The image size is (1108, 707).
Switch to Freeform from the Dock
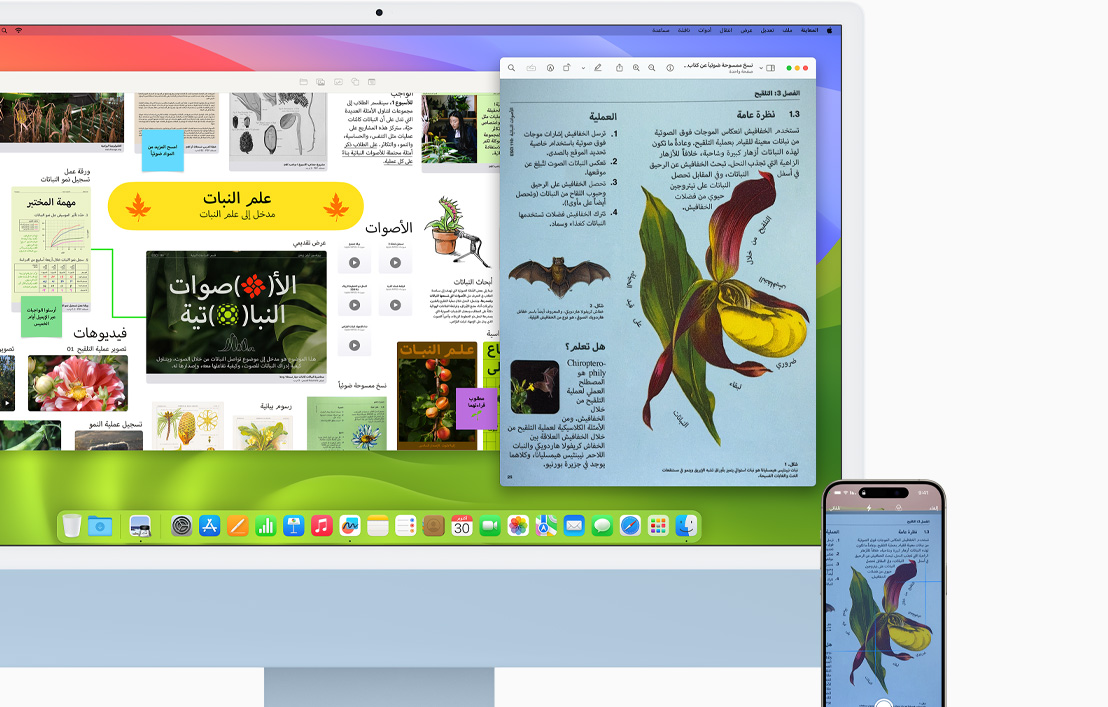(x=350, y=526)
